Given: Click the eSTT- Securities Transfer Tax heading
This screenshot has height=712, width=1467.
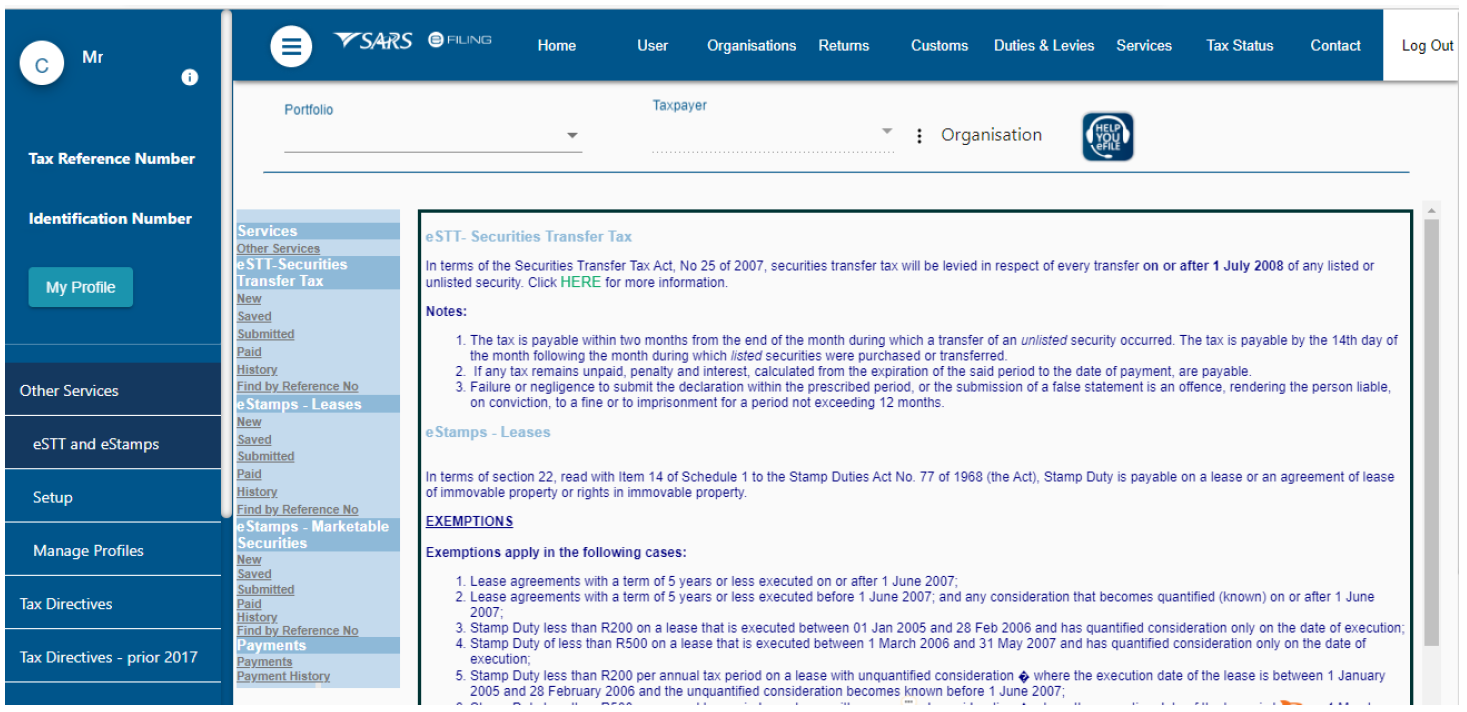Looking at the screenshot, I should pos(529,237).
